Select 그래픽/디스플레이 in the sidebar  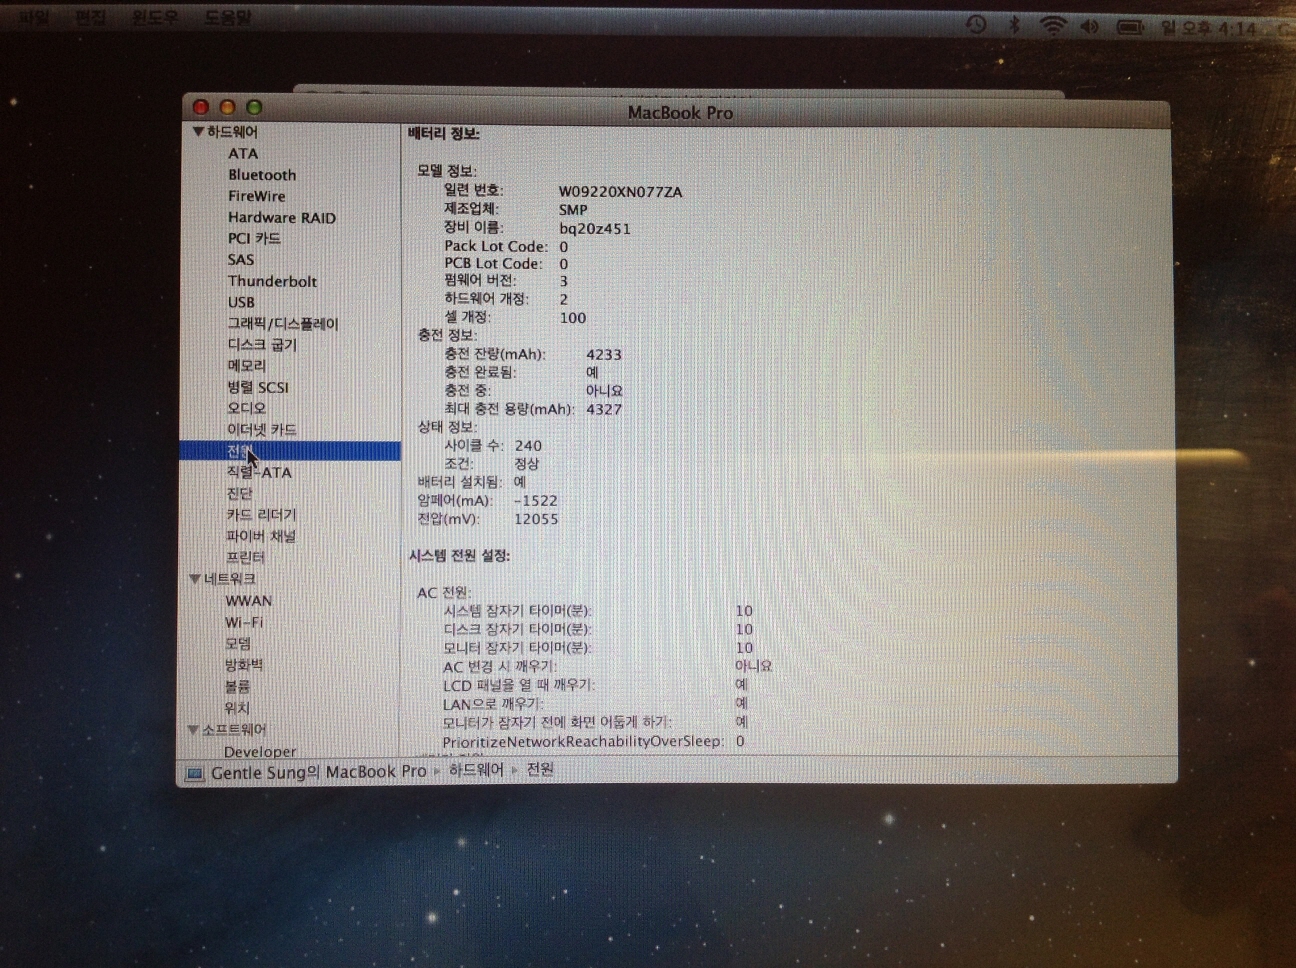pyautogui.click(x=283, y=323)
